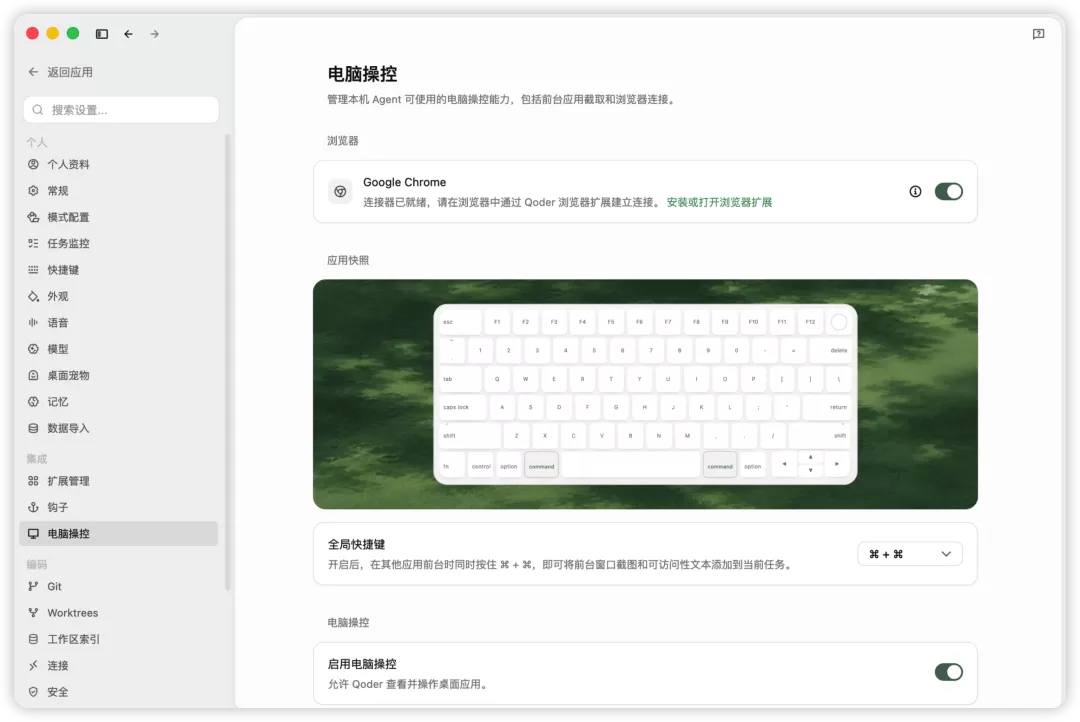This screenshot has height=722, width=1080.
Task: Click the keyboard illustration image
Action: (645, 394)
